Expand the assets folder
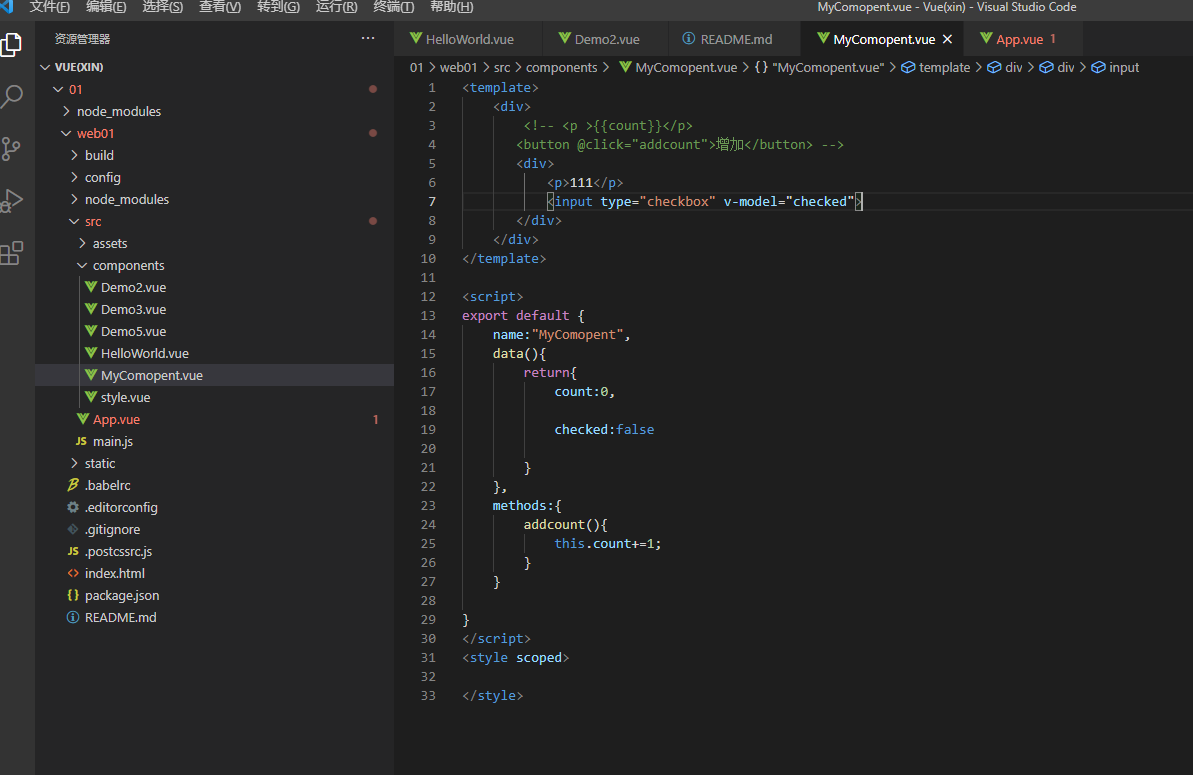The height and width of the screenshot is (775, 1193). pos(83,243)
